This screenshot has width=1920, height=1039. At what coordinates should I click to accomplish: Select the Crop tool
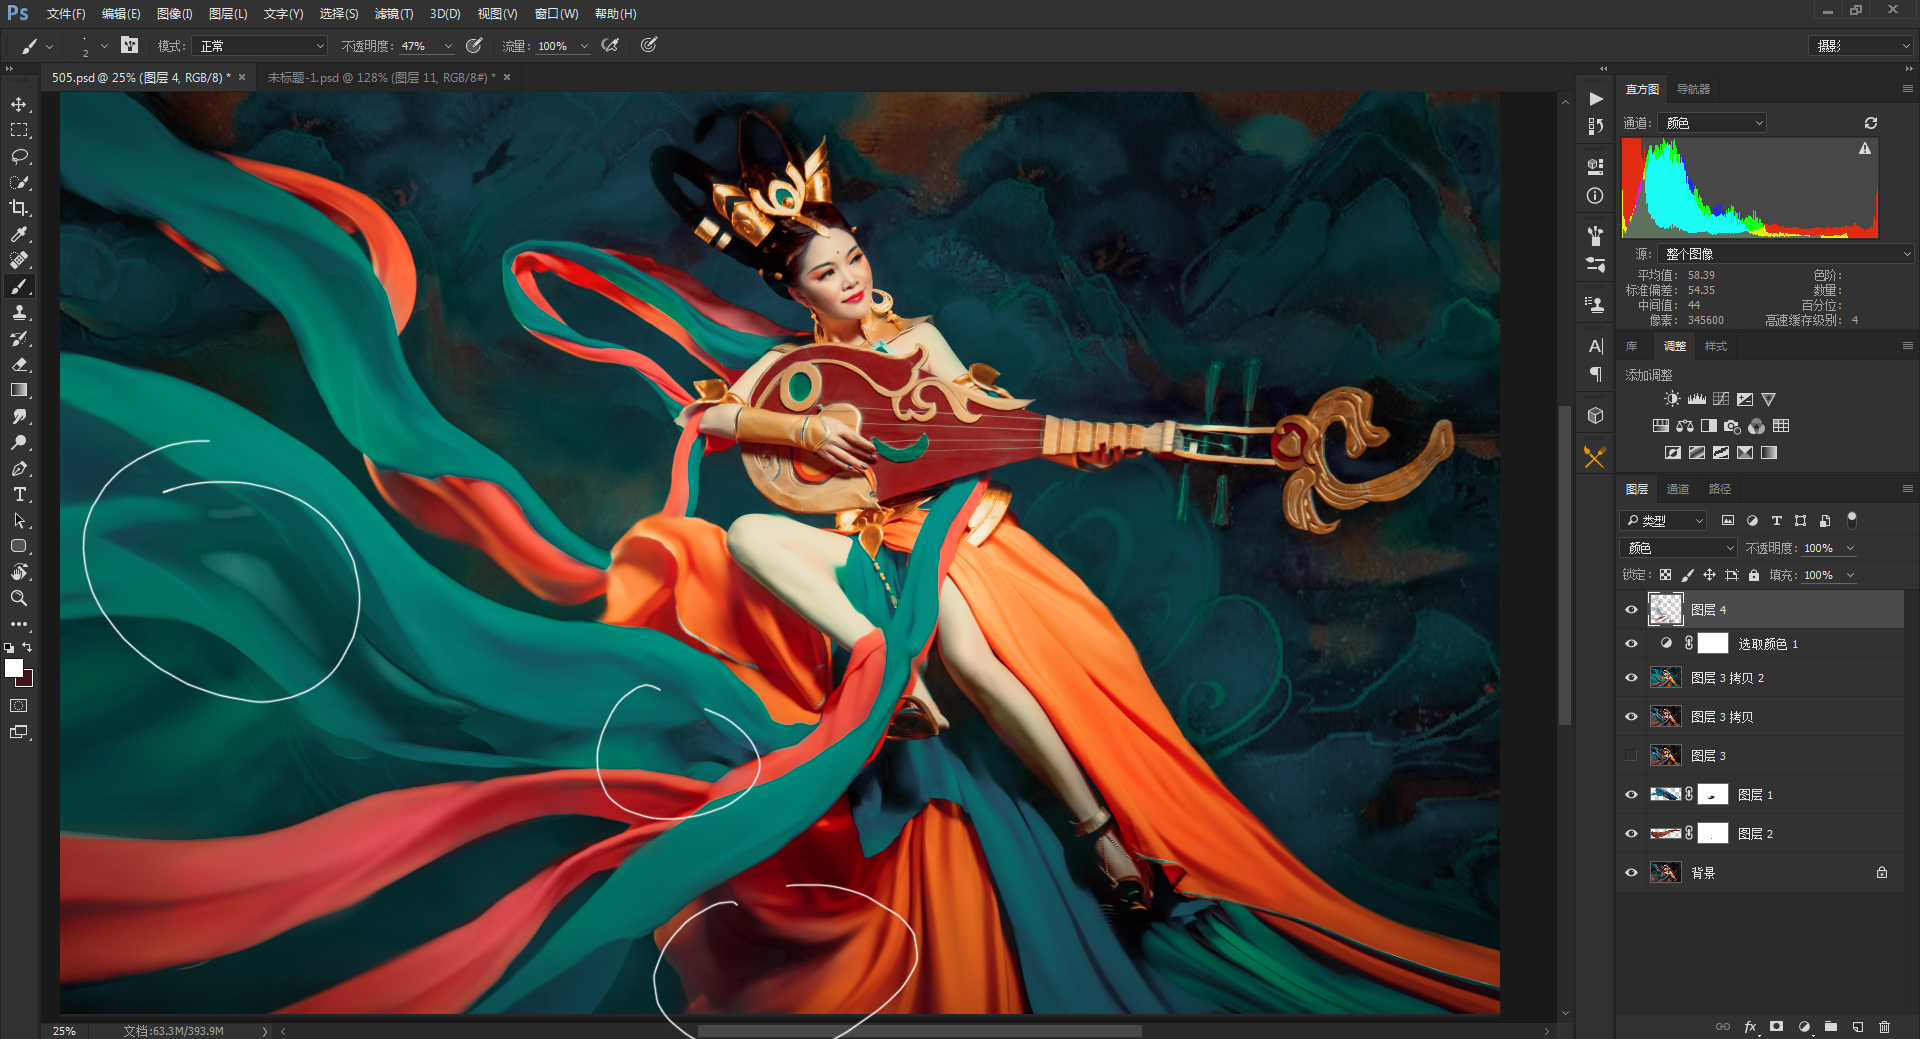click(x=19, y=208)
